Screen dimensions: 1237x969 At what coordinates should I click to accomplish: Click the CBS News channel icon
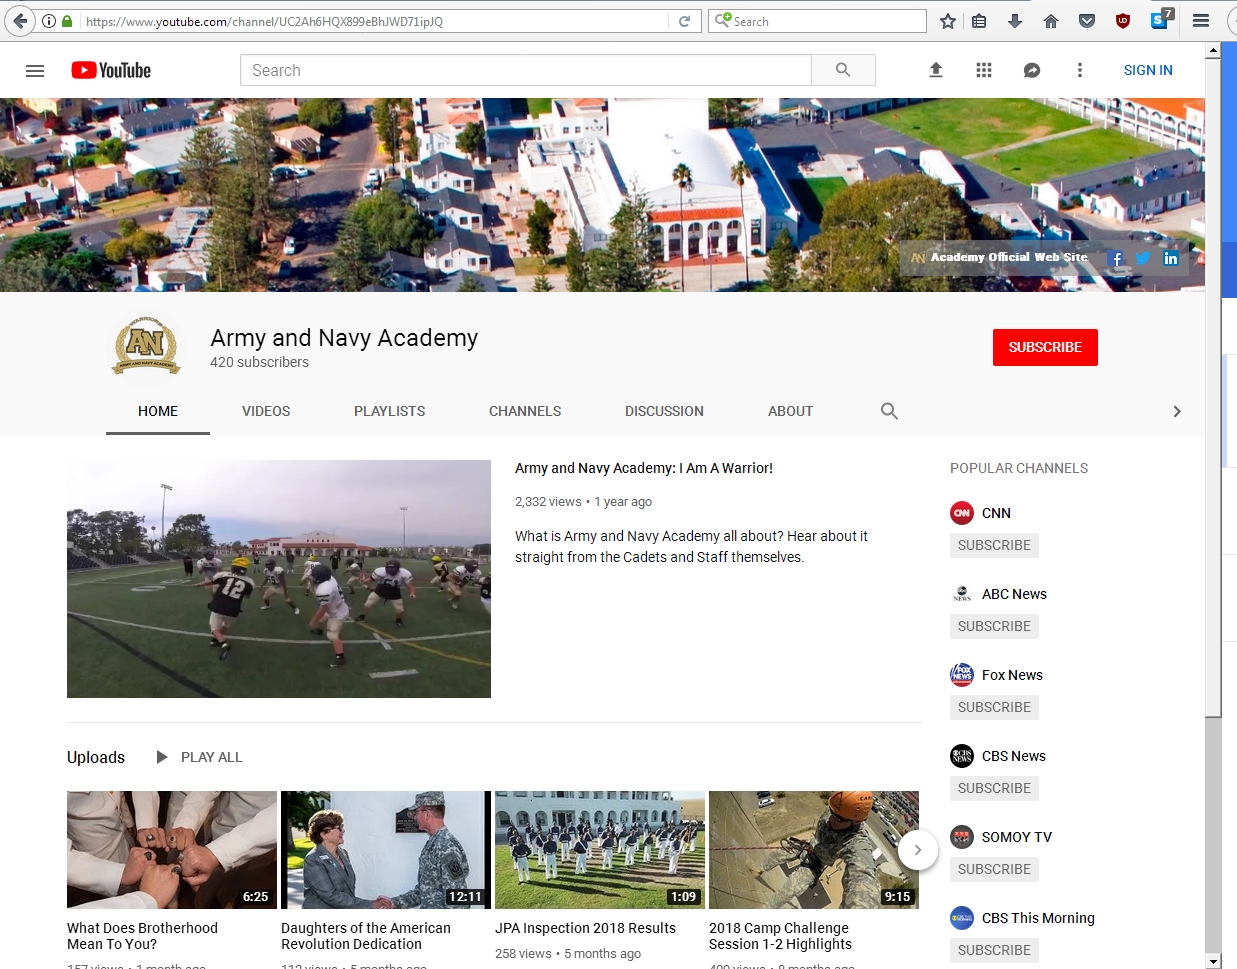pos(962,756)
